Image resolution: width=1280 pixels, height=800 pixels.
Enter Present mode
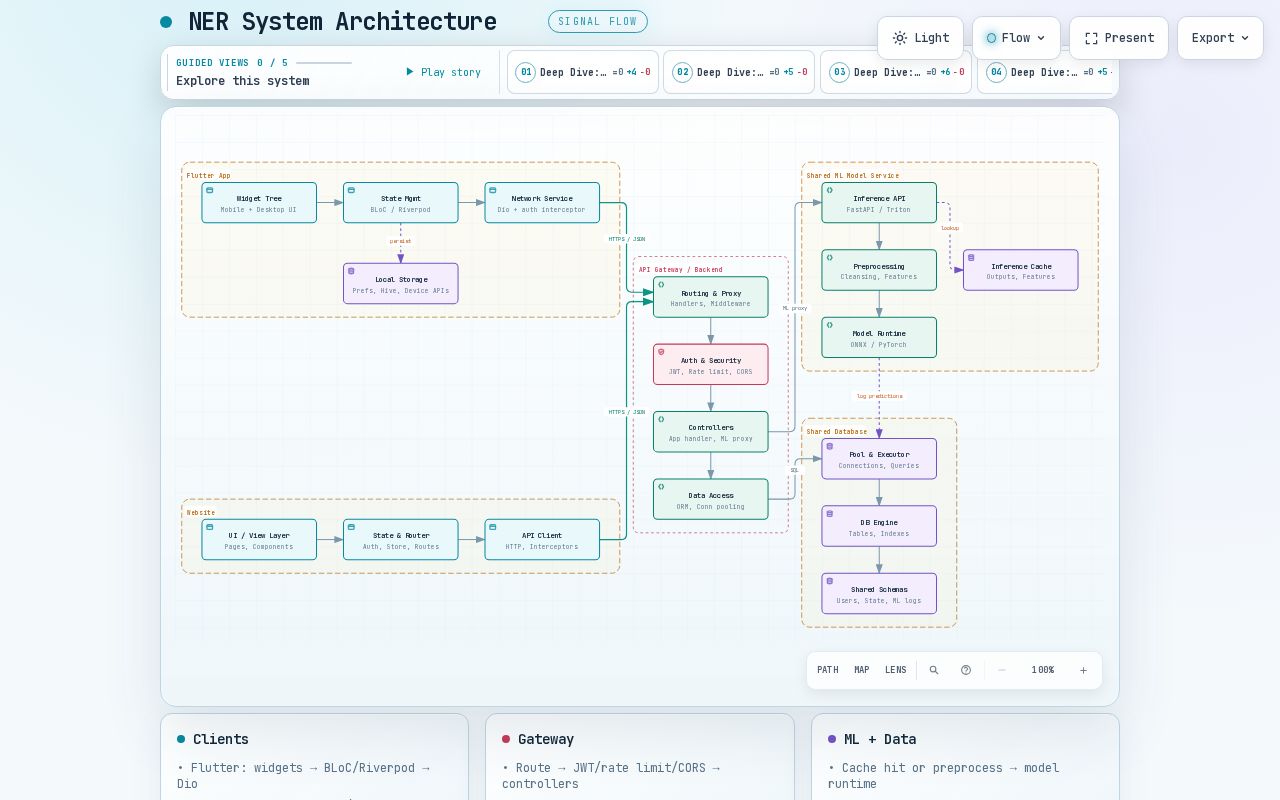1119,38
